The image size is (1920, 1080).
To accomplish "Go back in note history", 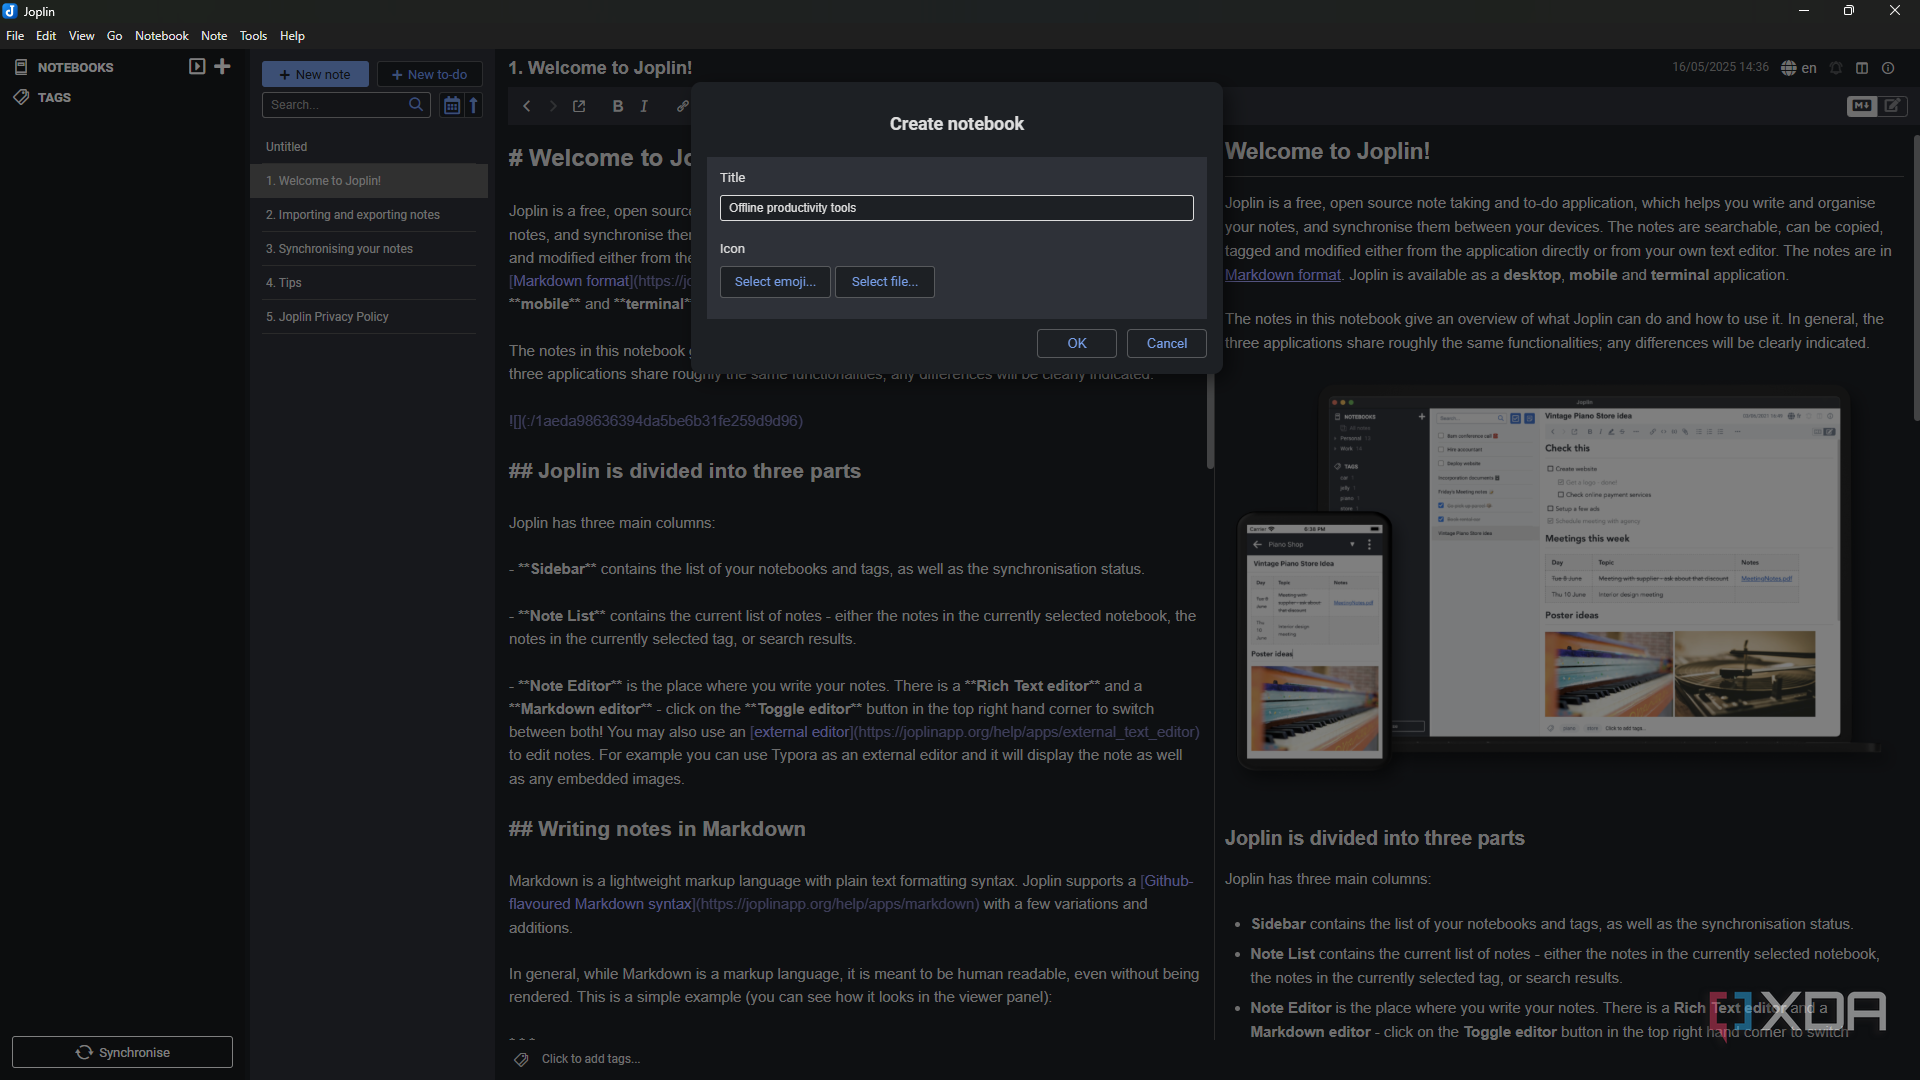I will click(527, 106).
